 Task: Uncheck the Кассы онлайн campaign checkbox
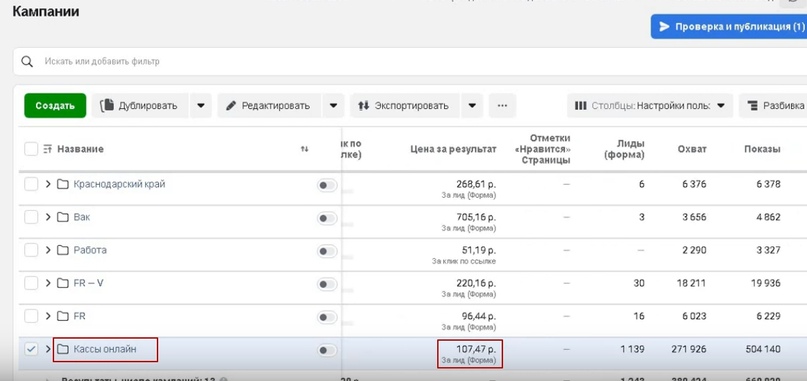[31, 349]
